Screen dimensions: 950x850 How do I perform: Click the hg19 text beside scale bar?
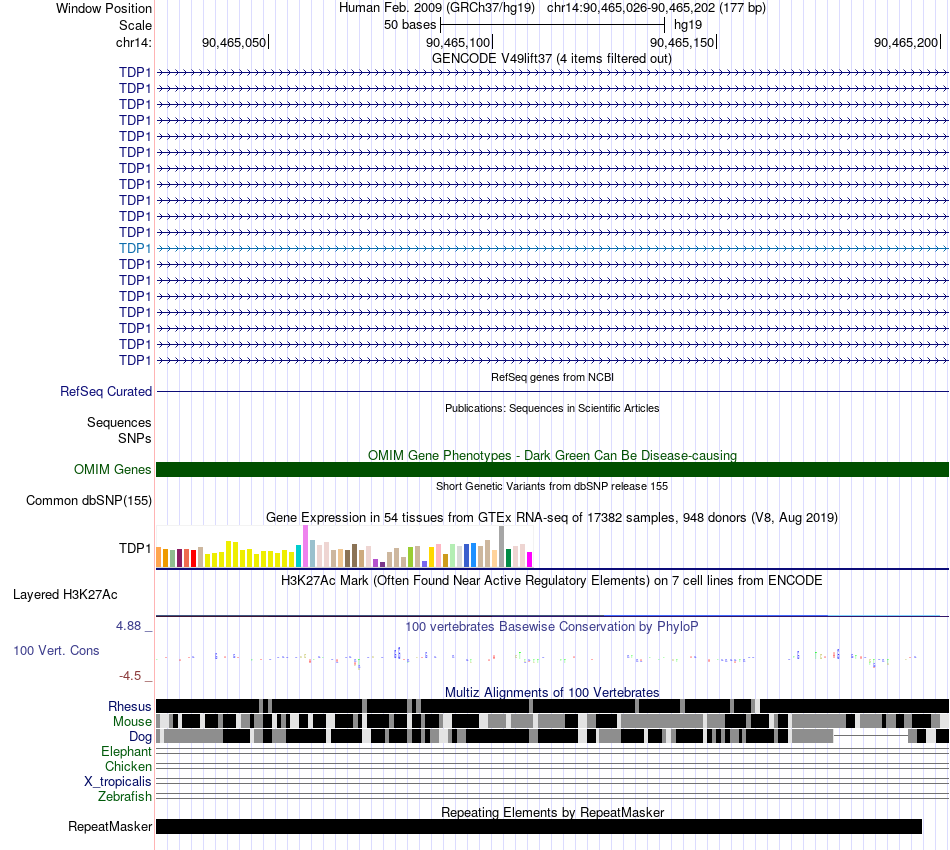[688, 25]
